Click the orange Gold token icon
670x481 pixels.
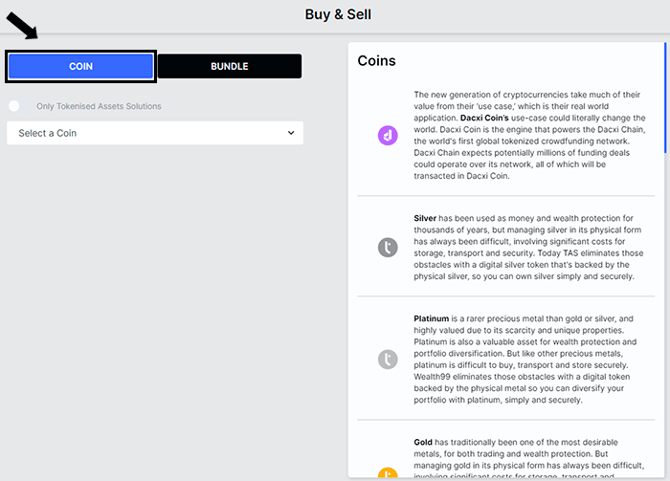[388, 472]
